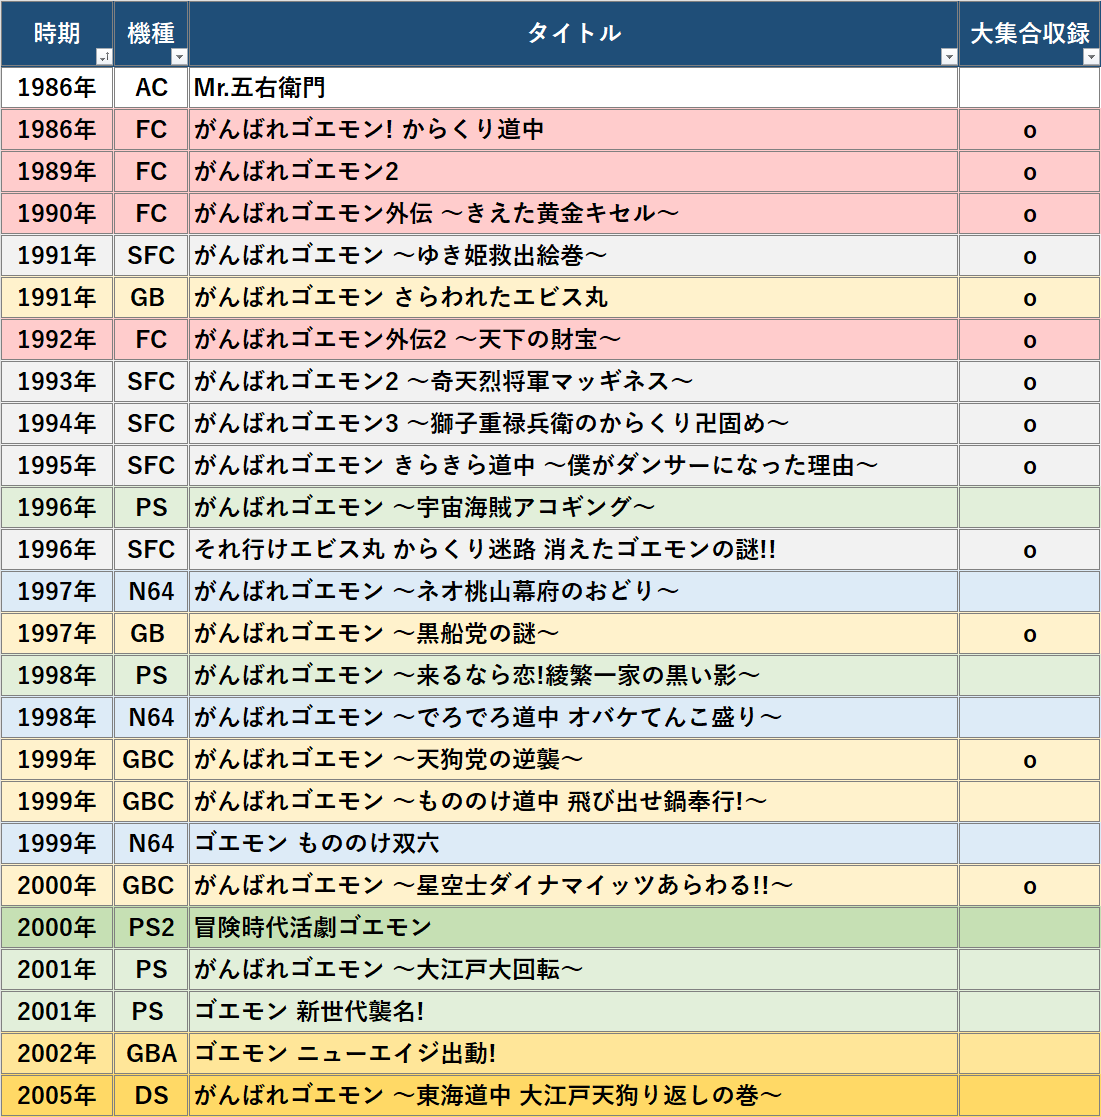Select the o mark in 黒船党の謎 row
Image resolution: width=1101 pixels, height=1117 pixels.
pos(1030,634)
